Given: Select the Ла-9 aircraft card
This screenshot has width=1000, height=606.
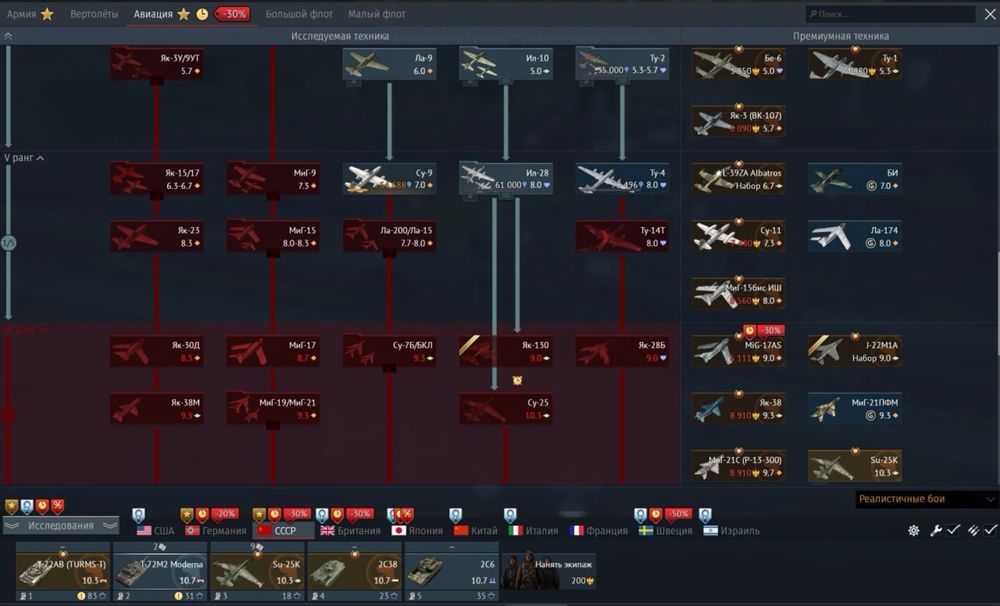Looking at the screenshot, I should pos(390,64).
